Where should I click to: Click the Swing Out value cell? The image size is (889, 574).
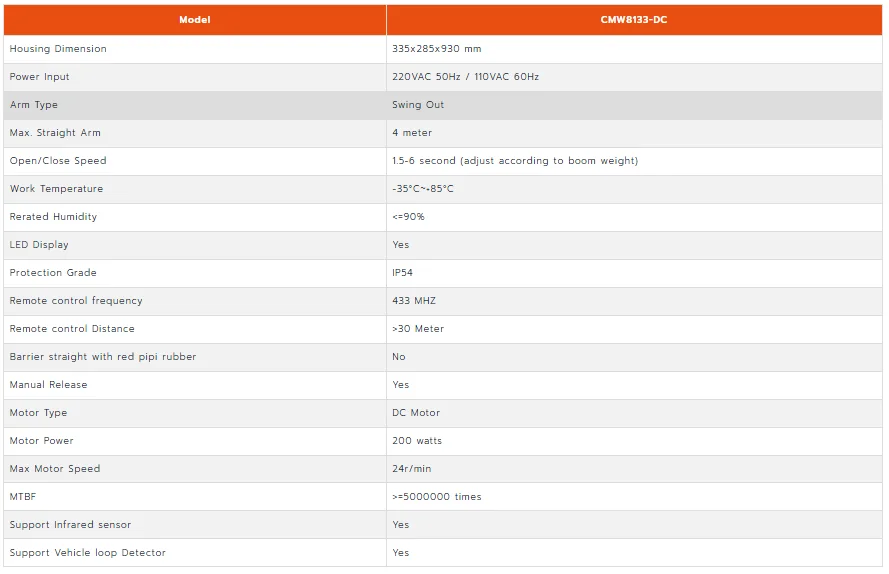pos(634,105)
